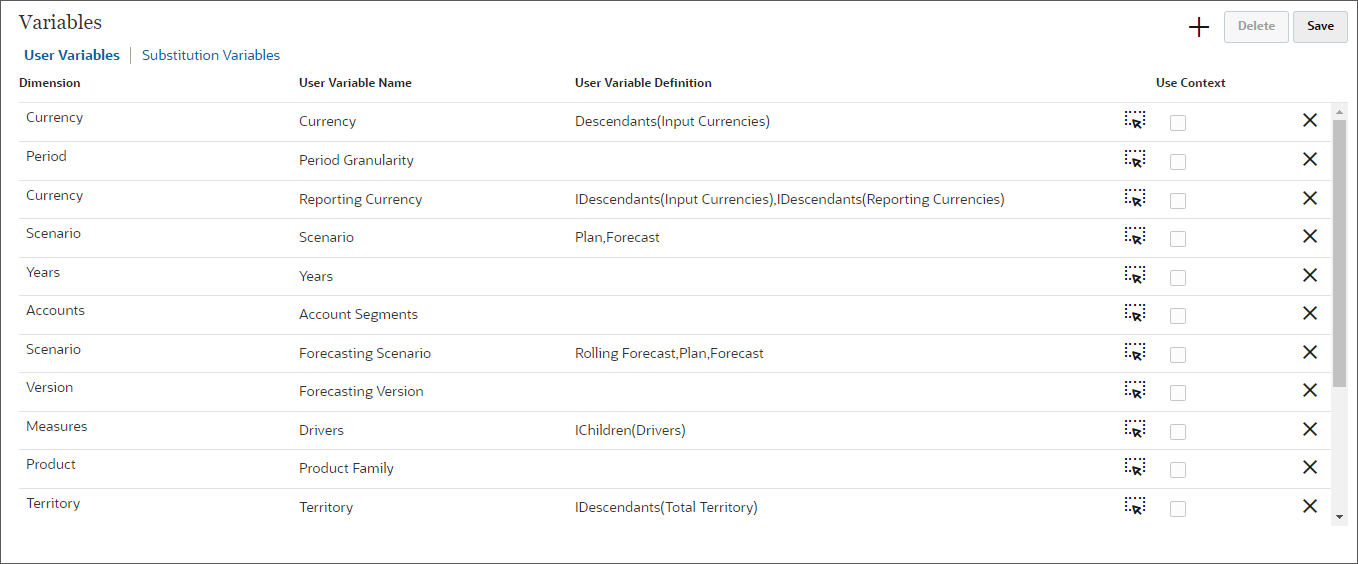Viewport: 1358px width, 564px height.
Task: Remove the Account Segments variable row
Action: 1310,313
